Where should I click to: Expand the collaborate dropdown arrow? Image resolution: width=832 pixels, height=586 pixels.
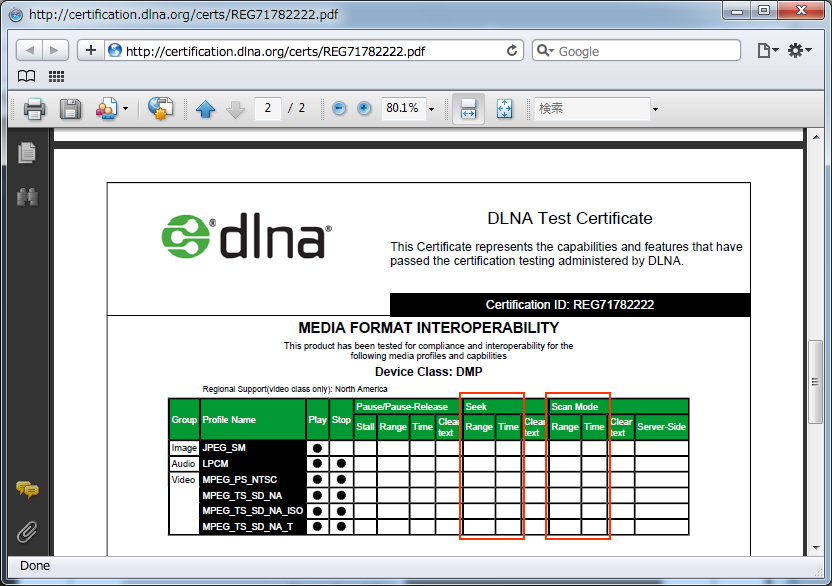click(x=125, y=109)
